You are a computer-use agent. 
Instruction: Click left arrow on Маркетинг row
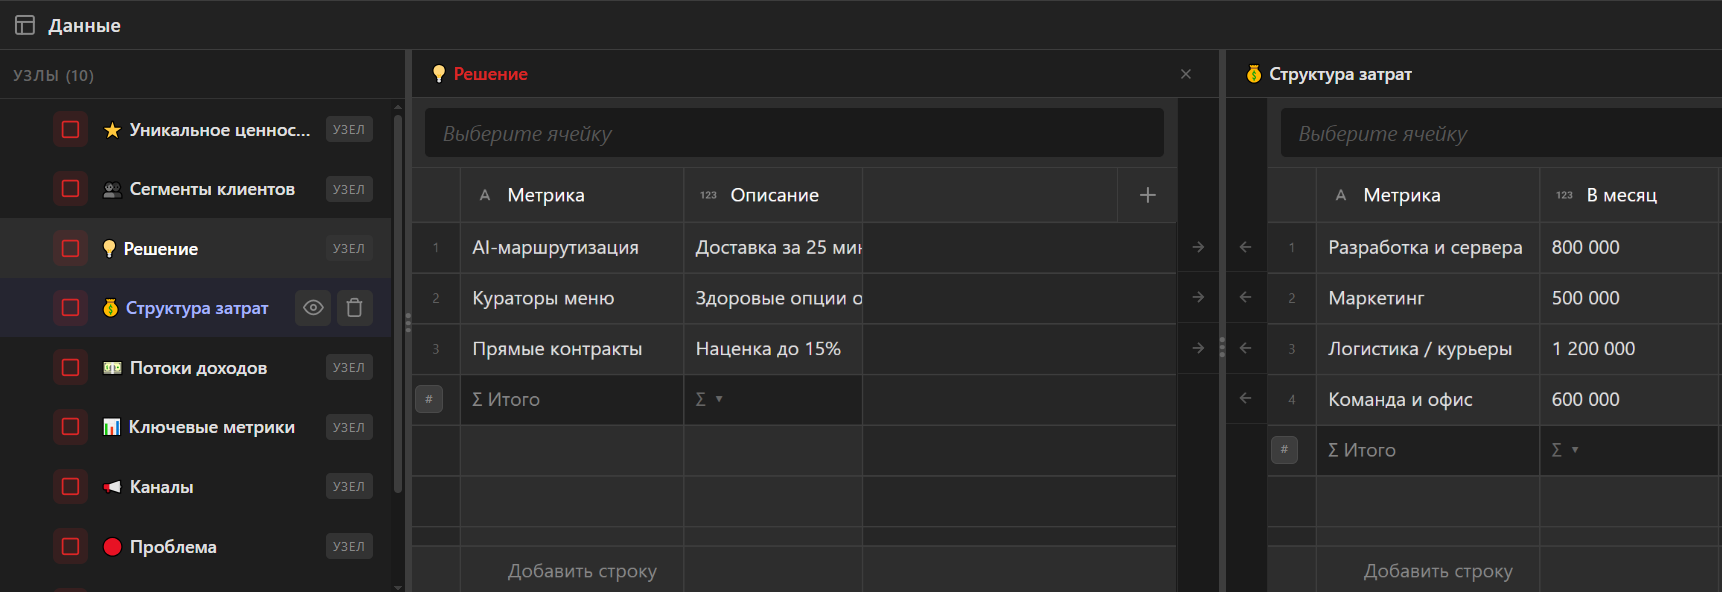(x=1245, y=297)
